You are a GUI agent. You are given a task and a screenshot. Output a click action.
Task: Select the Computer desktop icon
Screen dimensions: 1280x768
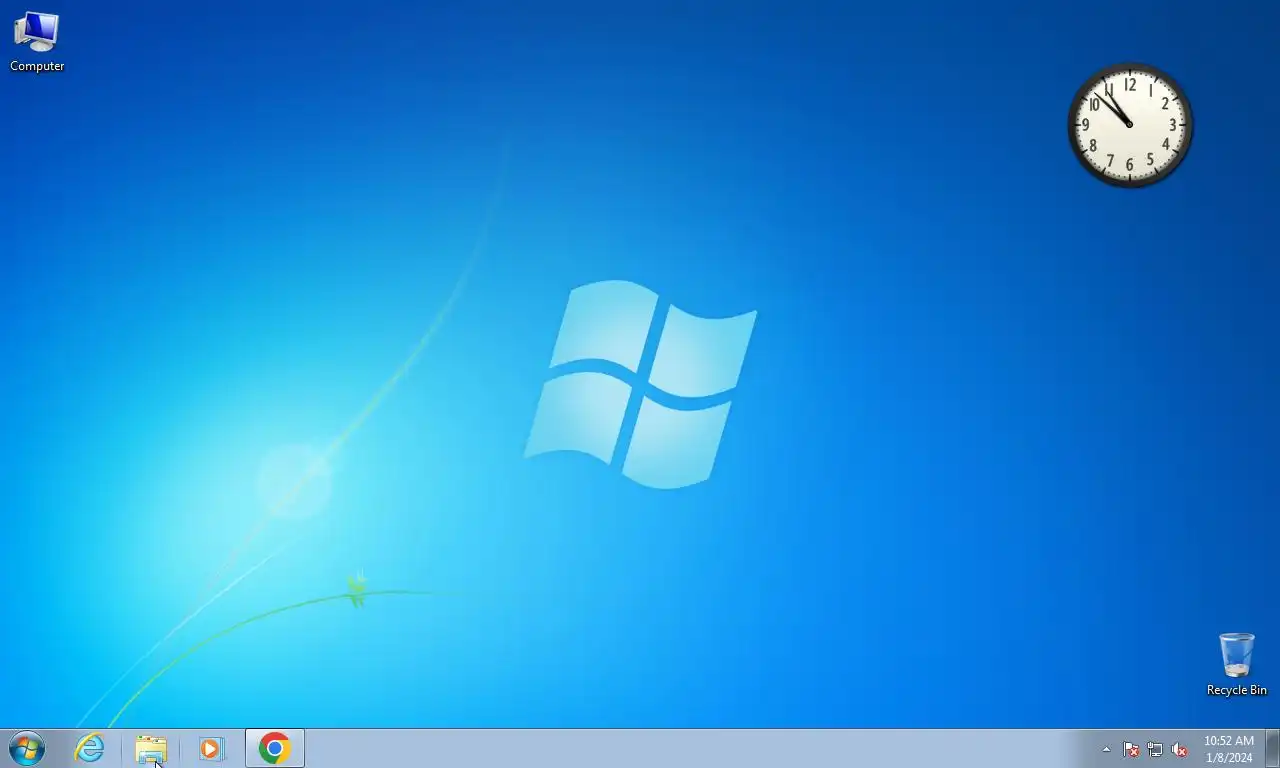[x=37, y=42]
